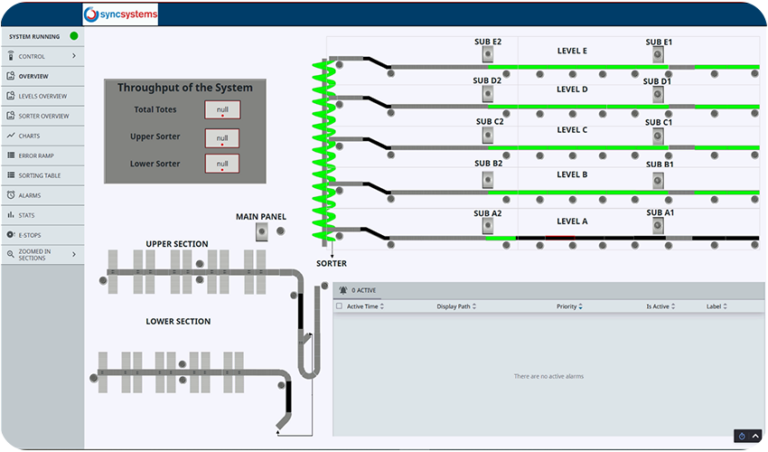The image size is (768, 452).
Task: Click the Control remote icon
Action: click(11, 56)
